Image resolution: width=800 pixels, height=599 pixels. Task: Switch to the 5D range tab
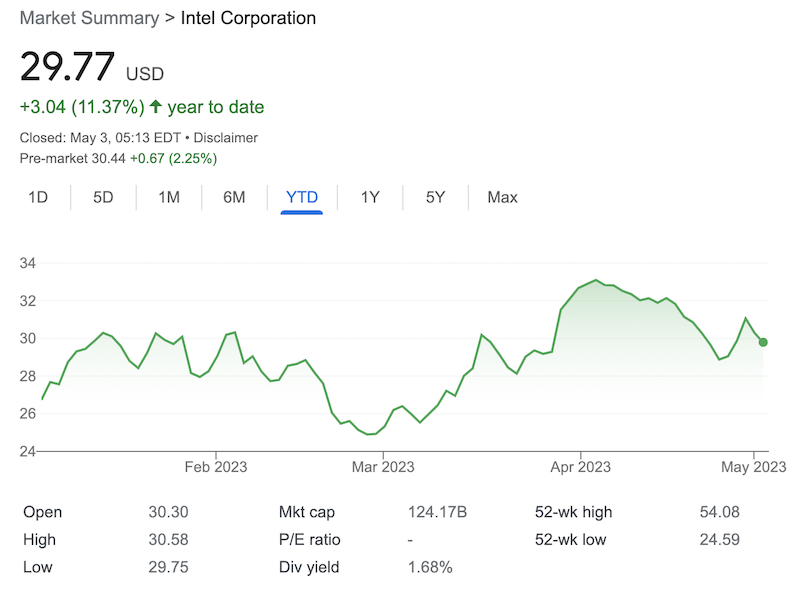coord(103,197)
